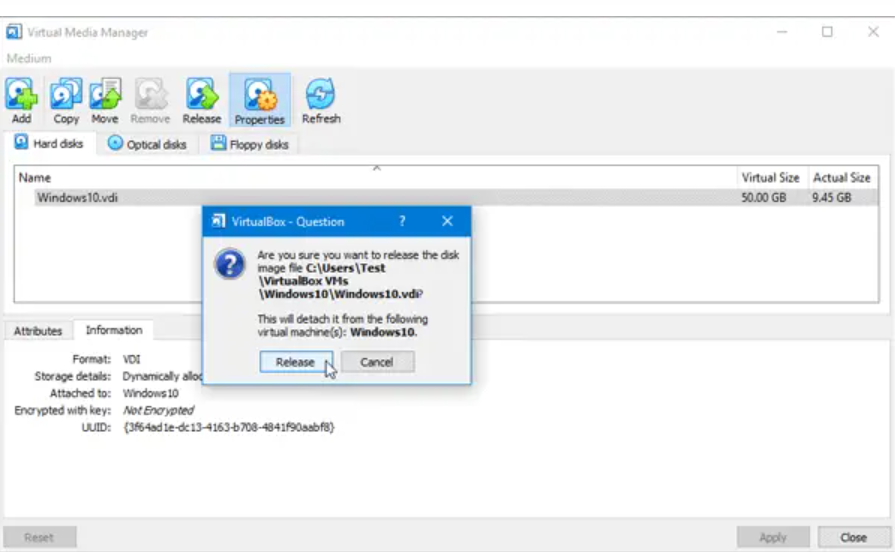This screenshot has height=552, width=895.
Task: Click the Refresh toolbar icon
Action: tap(321, 101)
